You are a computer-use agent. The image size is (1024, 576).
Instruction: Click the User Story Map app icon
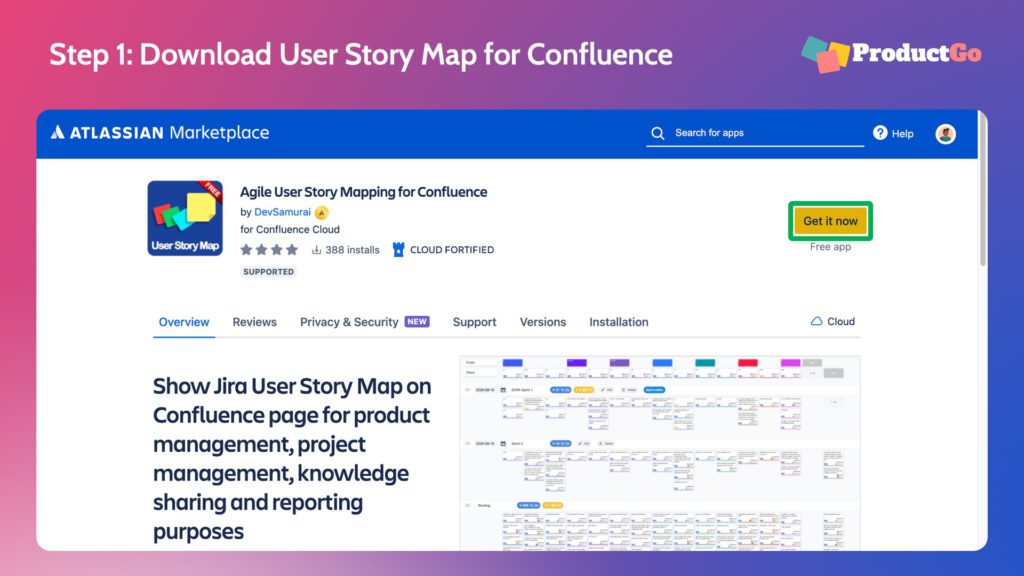(x=184, y=217)
